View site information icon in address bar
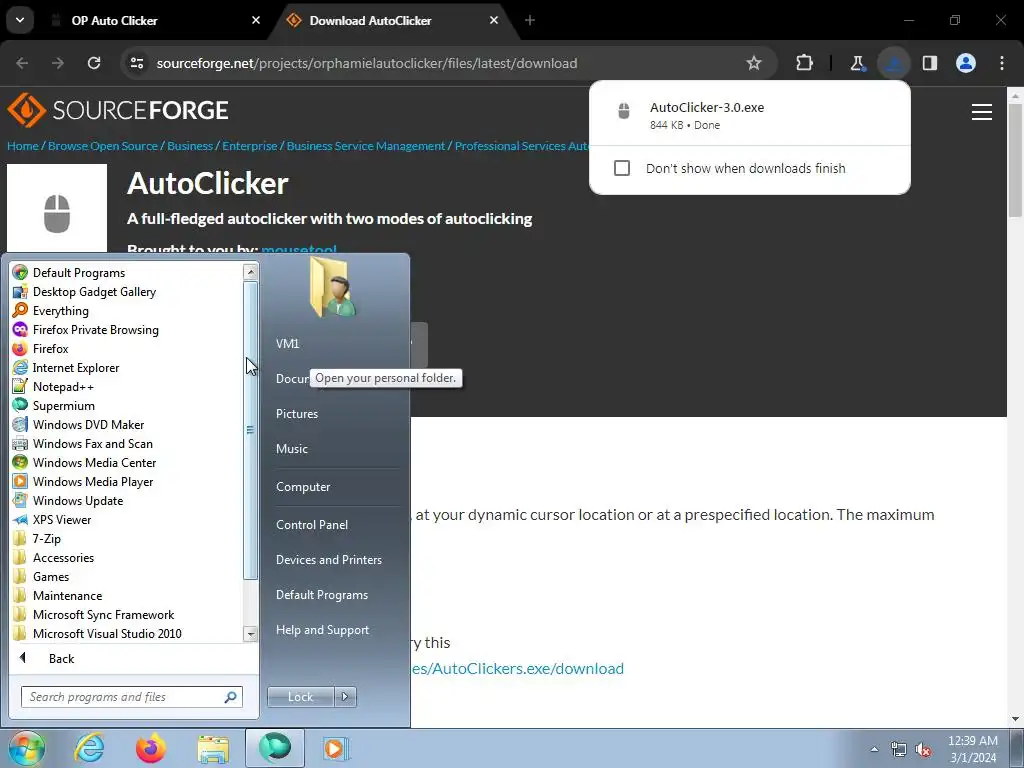Image resolution: width=1024 pixels, height=768 pixels. tap(137, 63)
